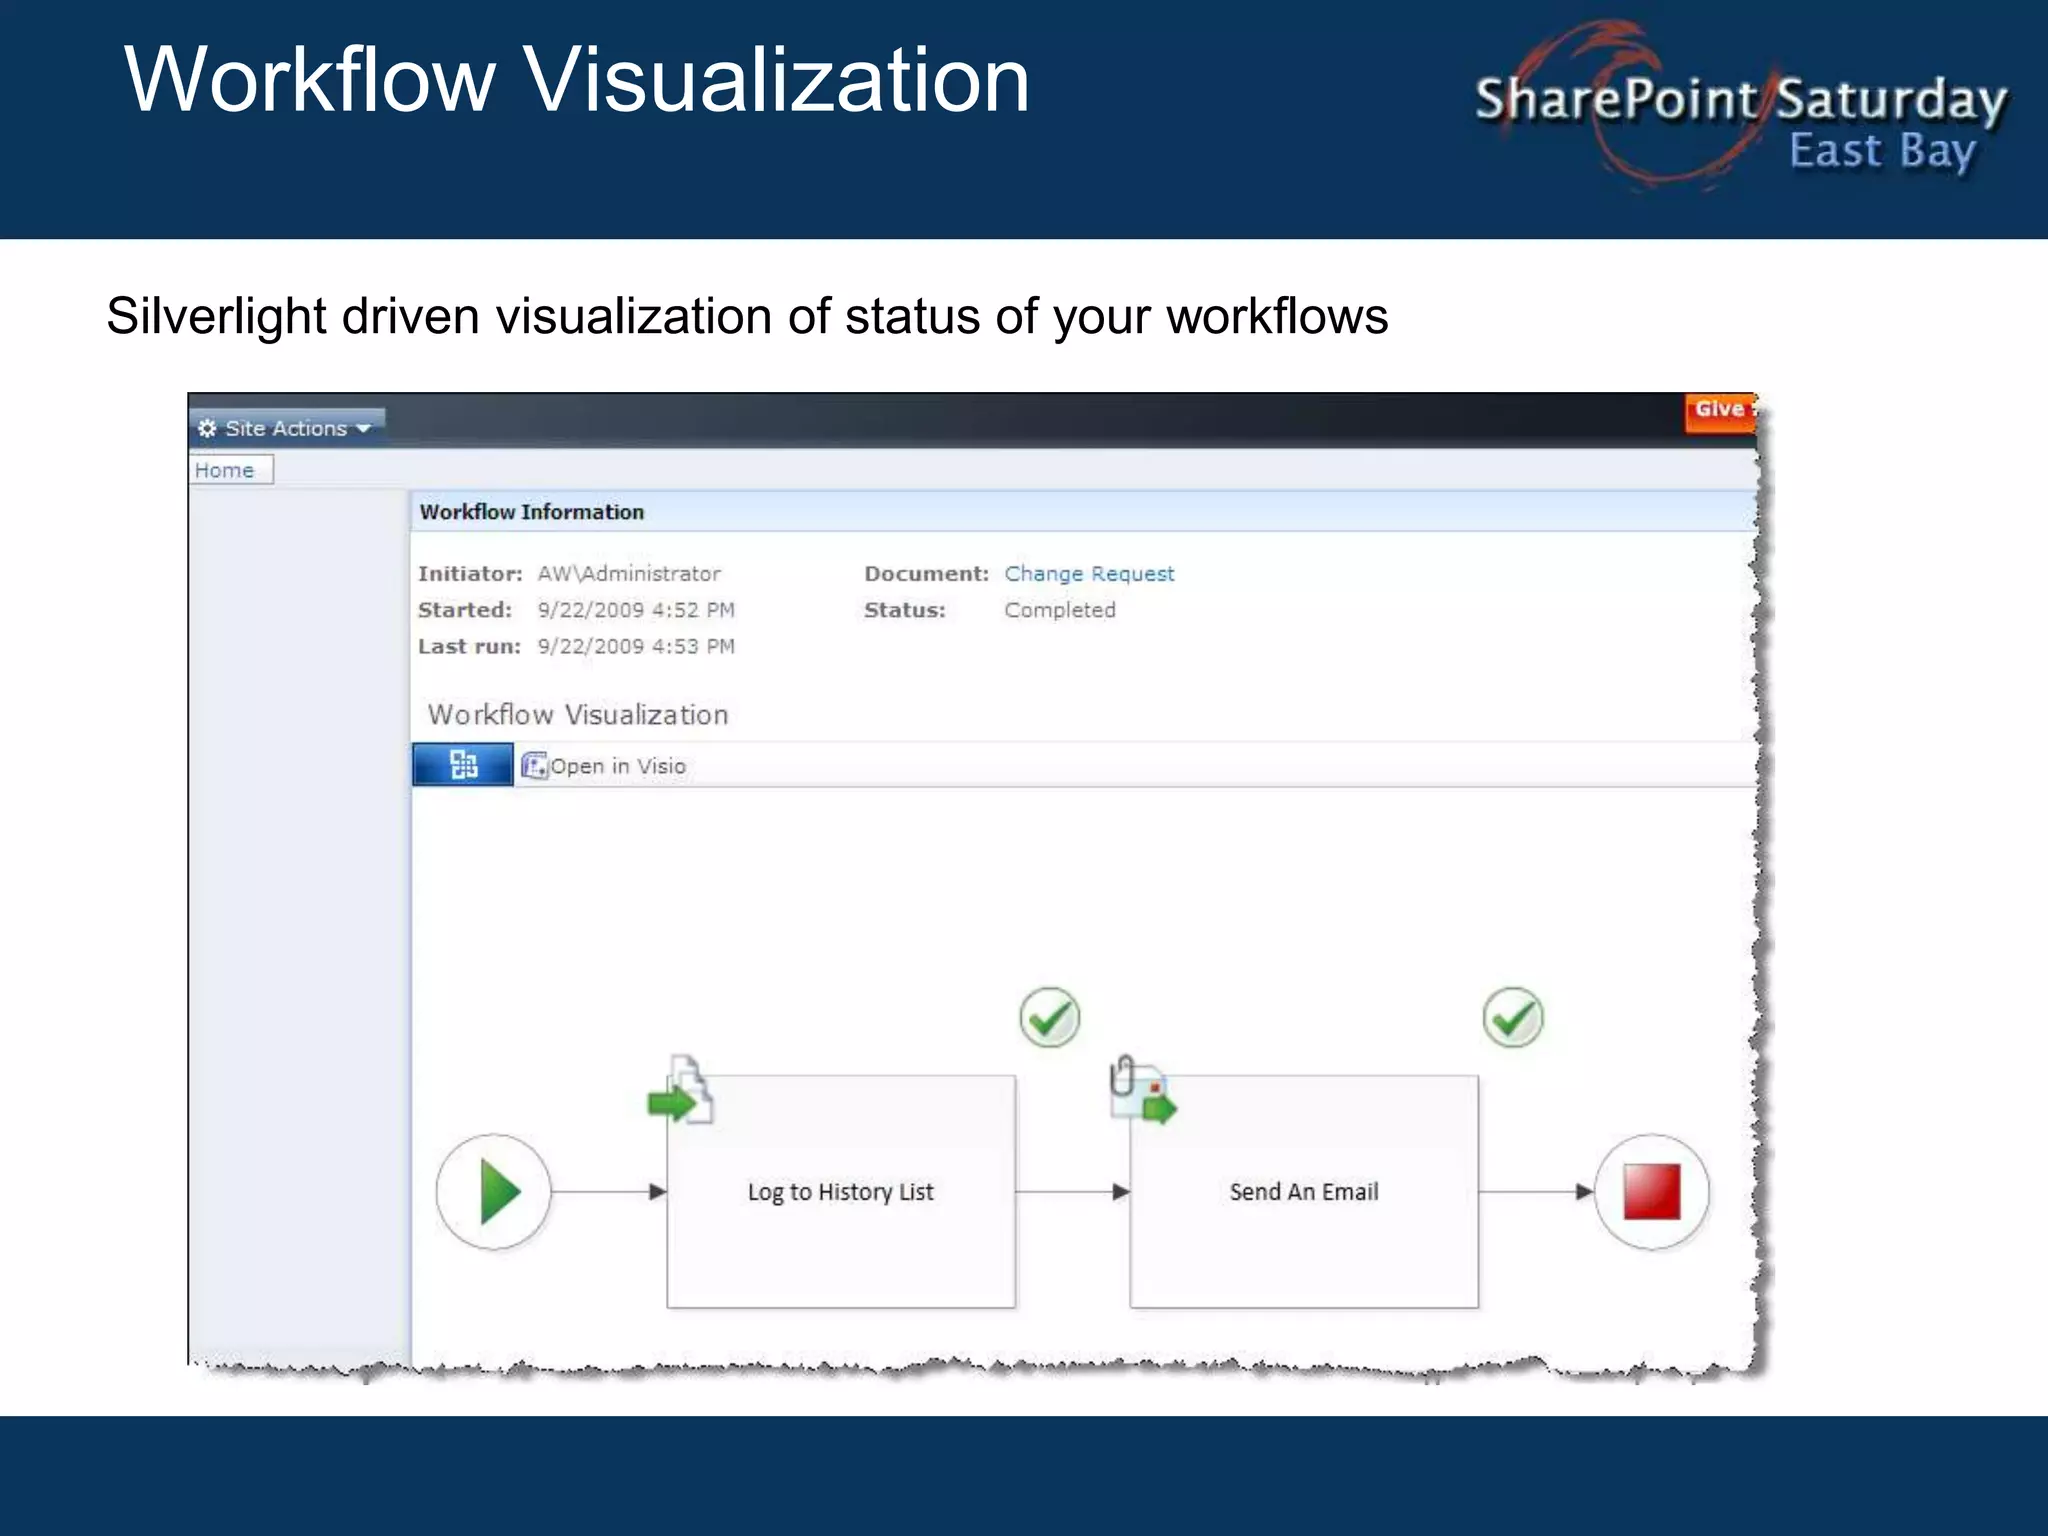Click the orange Give button
Viewport: 2048px width, 1536px height.
(1719, 410)
